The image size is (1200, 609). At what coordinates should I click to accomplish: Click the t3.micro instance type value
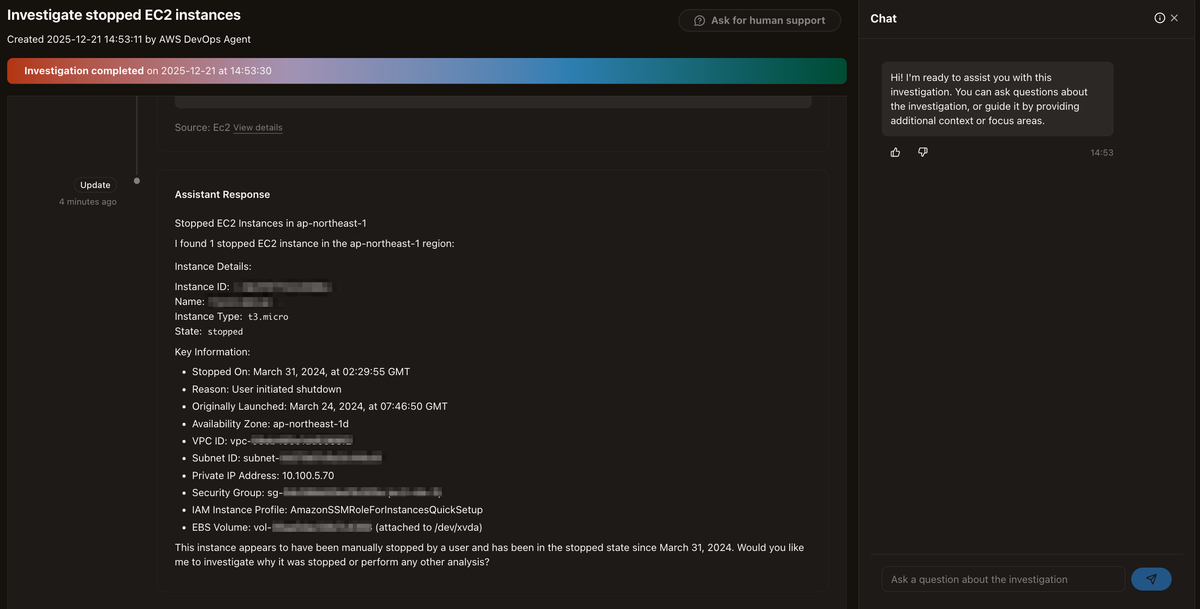click(x=269, y=316)
